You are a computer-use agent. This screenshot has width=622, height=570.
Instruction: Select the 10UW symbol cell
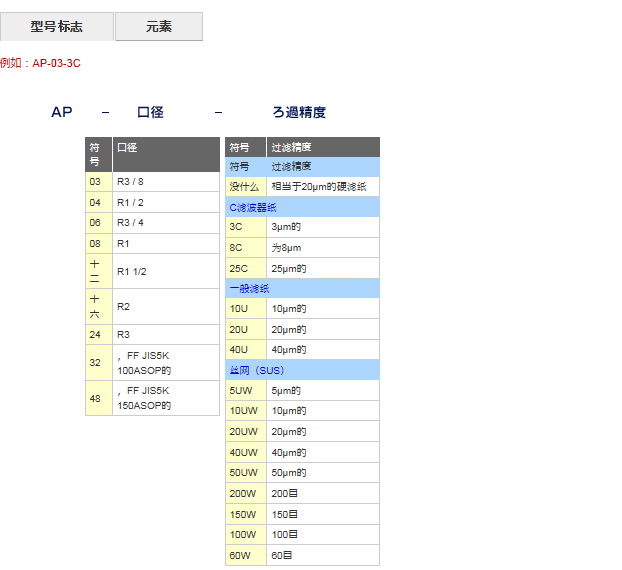(x=246, y=411)
